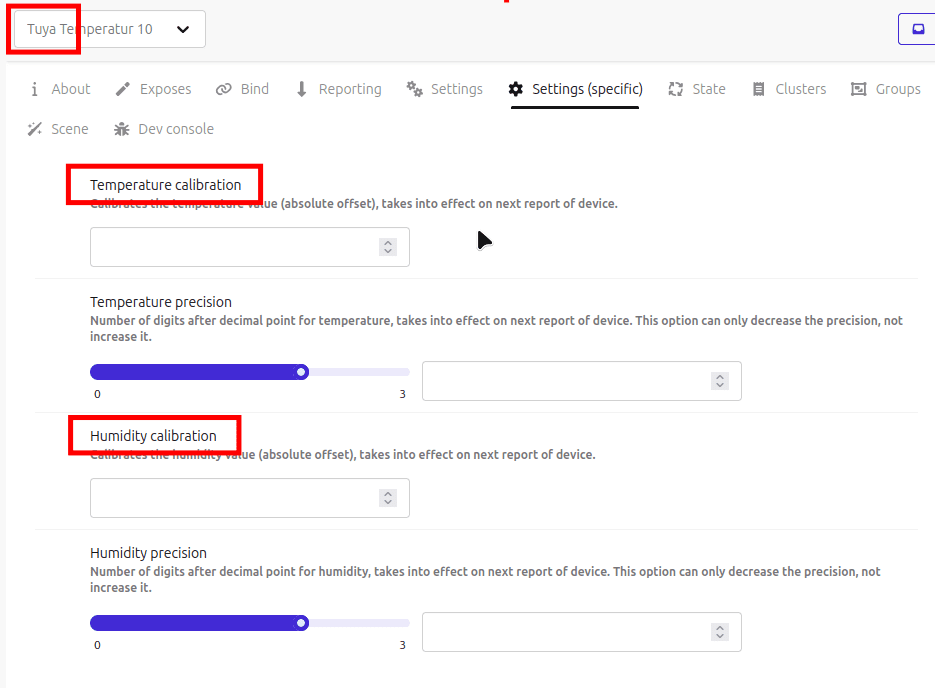This screenshot has height=688, width=935.
Task: Focus the Humidity precision number input
Action: click(x=581, y=632)
